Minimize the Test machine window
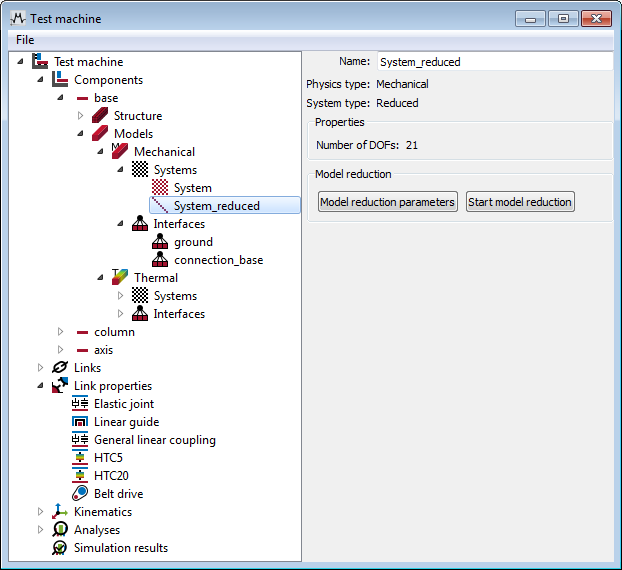The height and width of the screenshot is (570, 622). pos(530,19)
